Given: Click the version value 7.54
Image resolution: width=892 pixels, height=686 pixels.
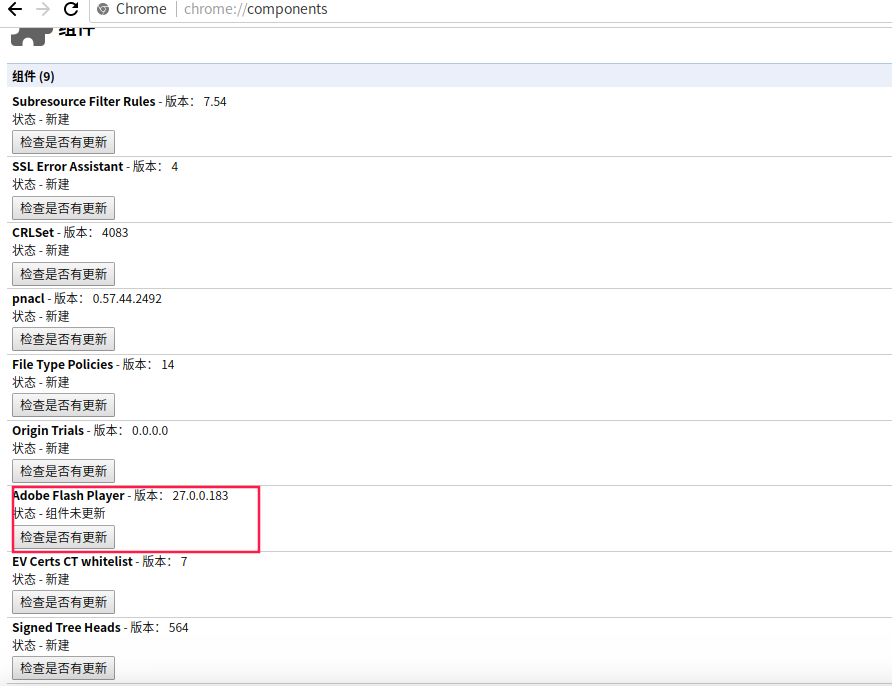Looking at the screenshot, I should [x=215, y=102].
